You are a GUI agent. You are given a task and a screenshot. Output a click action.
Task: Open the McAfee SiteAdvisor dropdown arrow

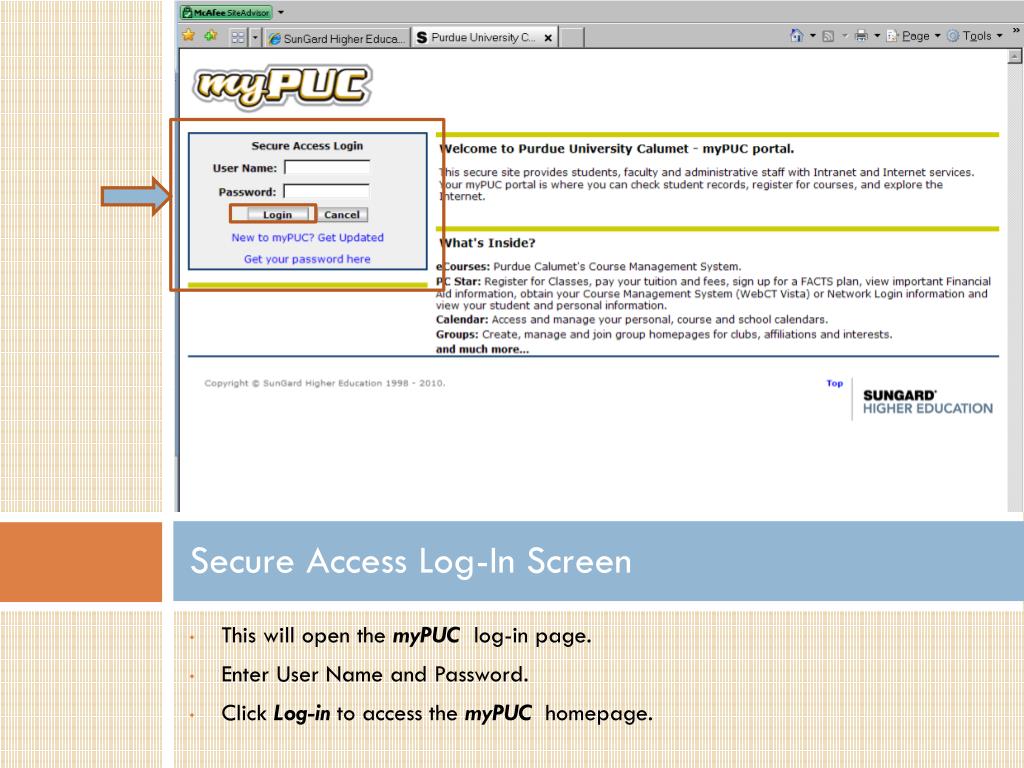point(281,12)
